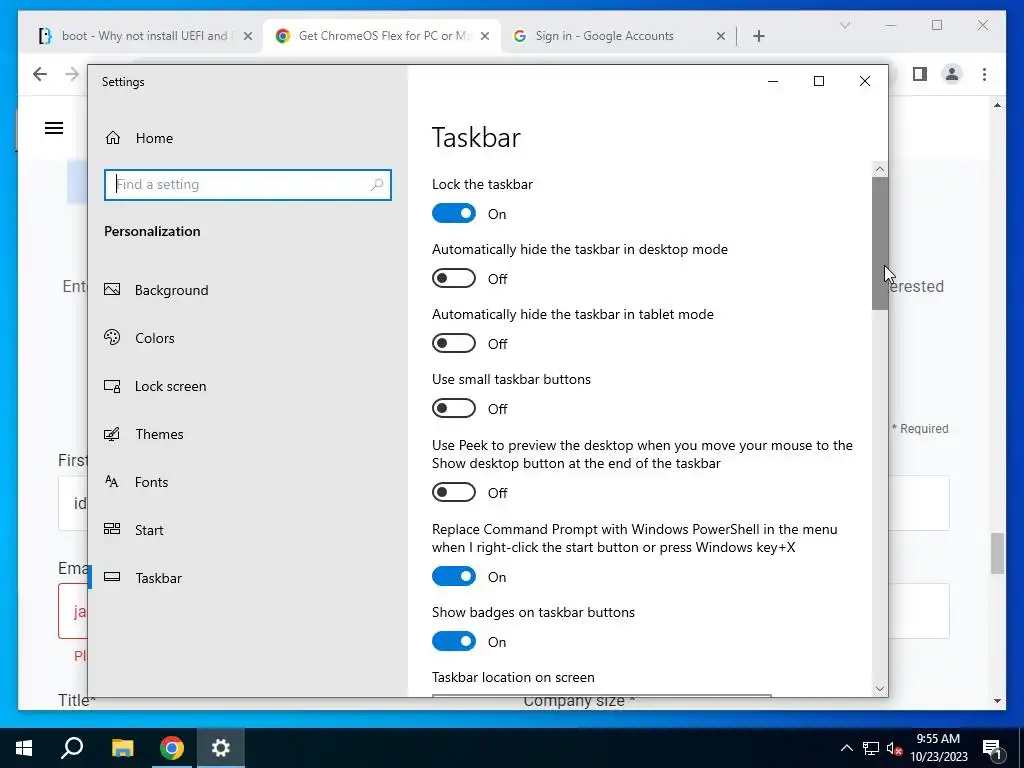The height and width of the screenshot is (768, 1024).
Task: Minimize the Settings window
Action: (773, 81)
